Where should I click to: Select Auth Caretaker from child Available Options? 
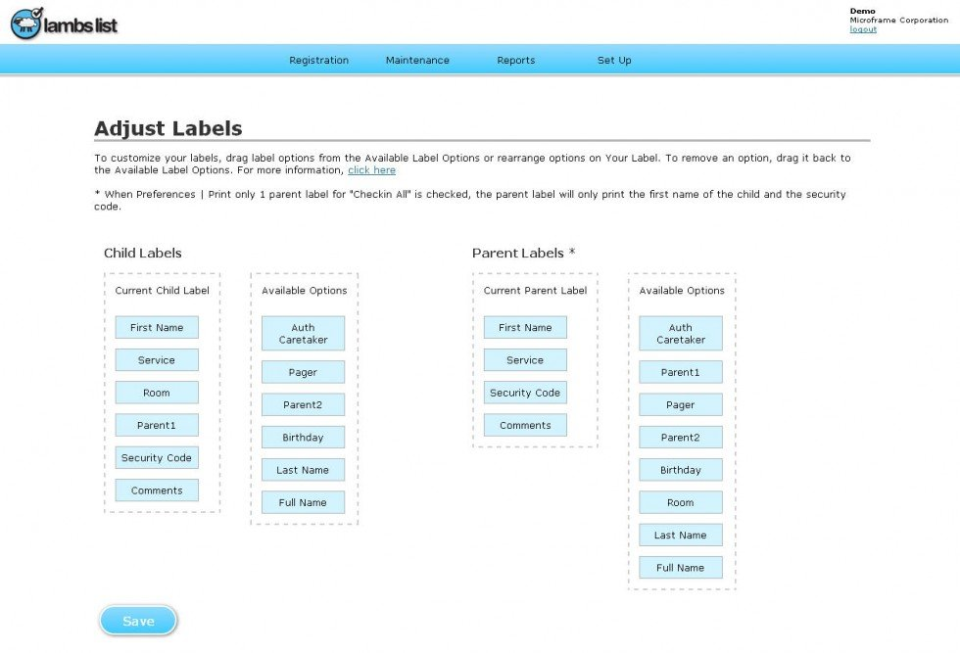click(302, 332)
